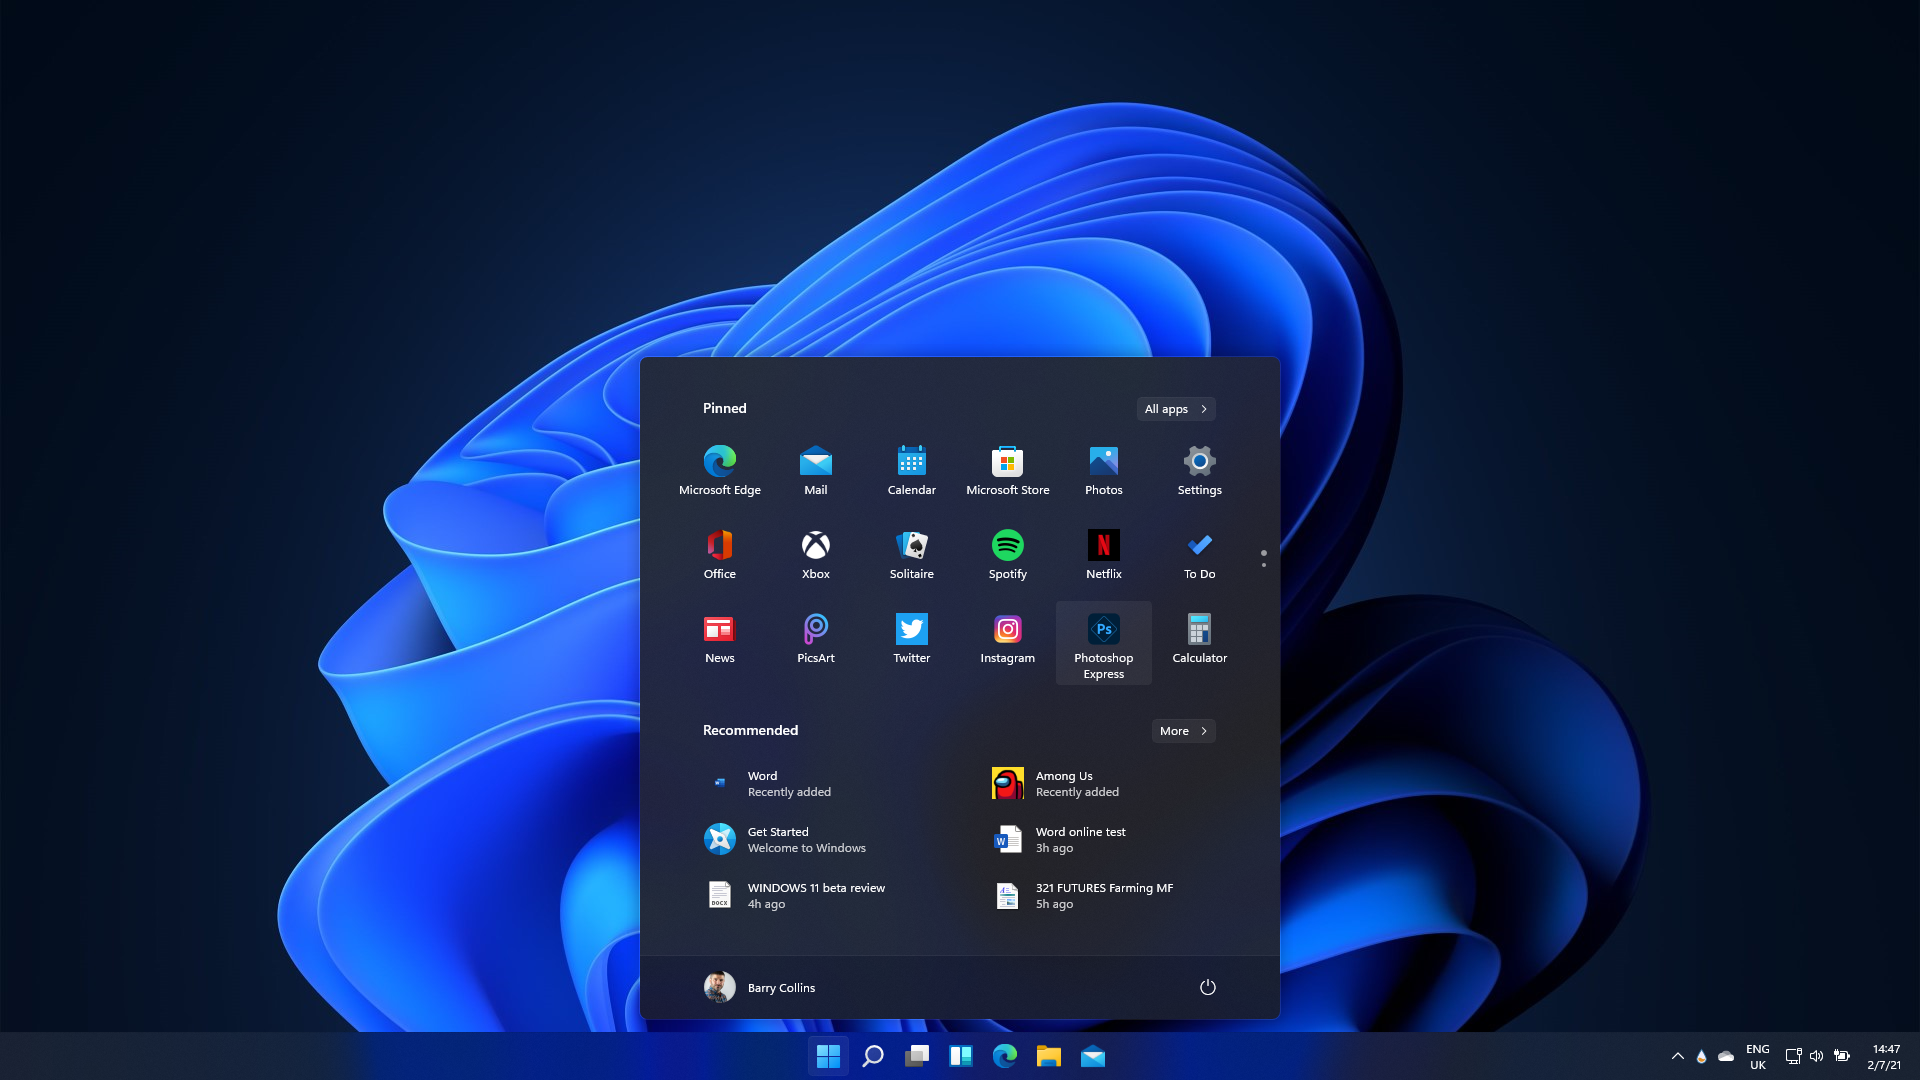Viewport: 1920px width, 1080px height.
Task: Open Microsoft Edge browser
Action: point(719,467)
